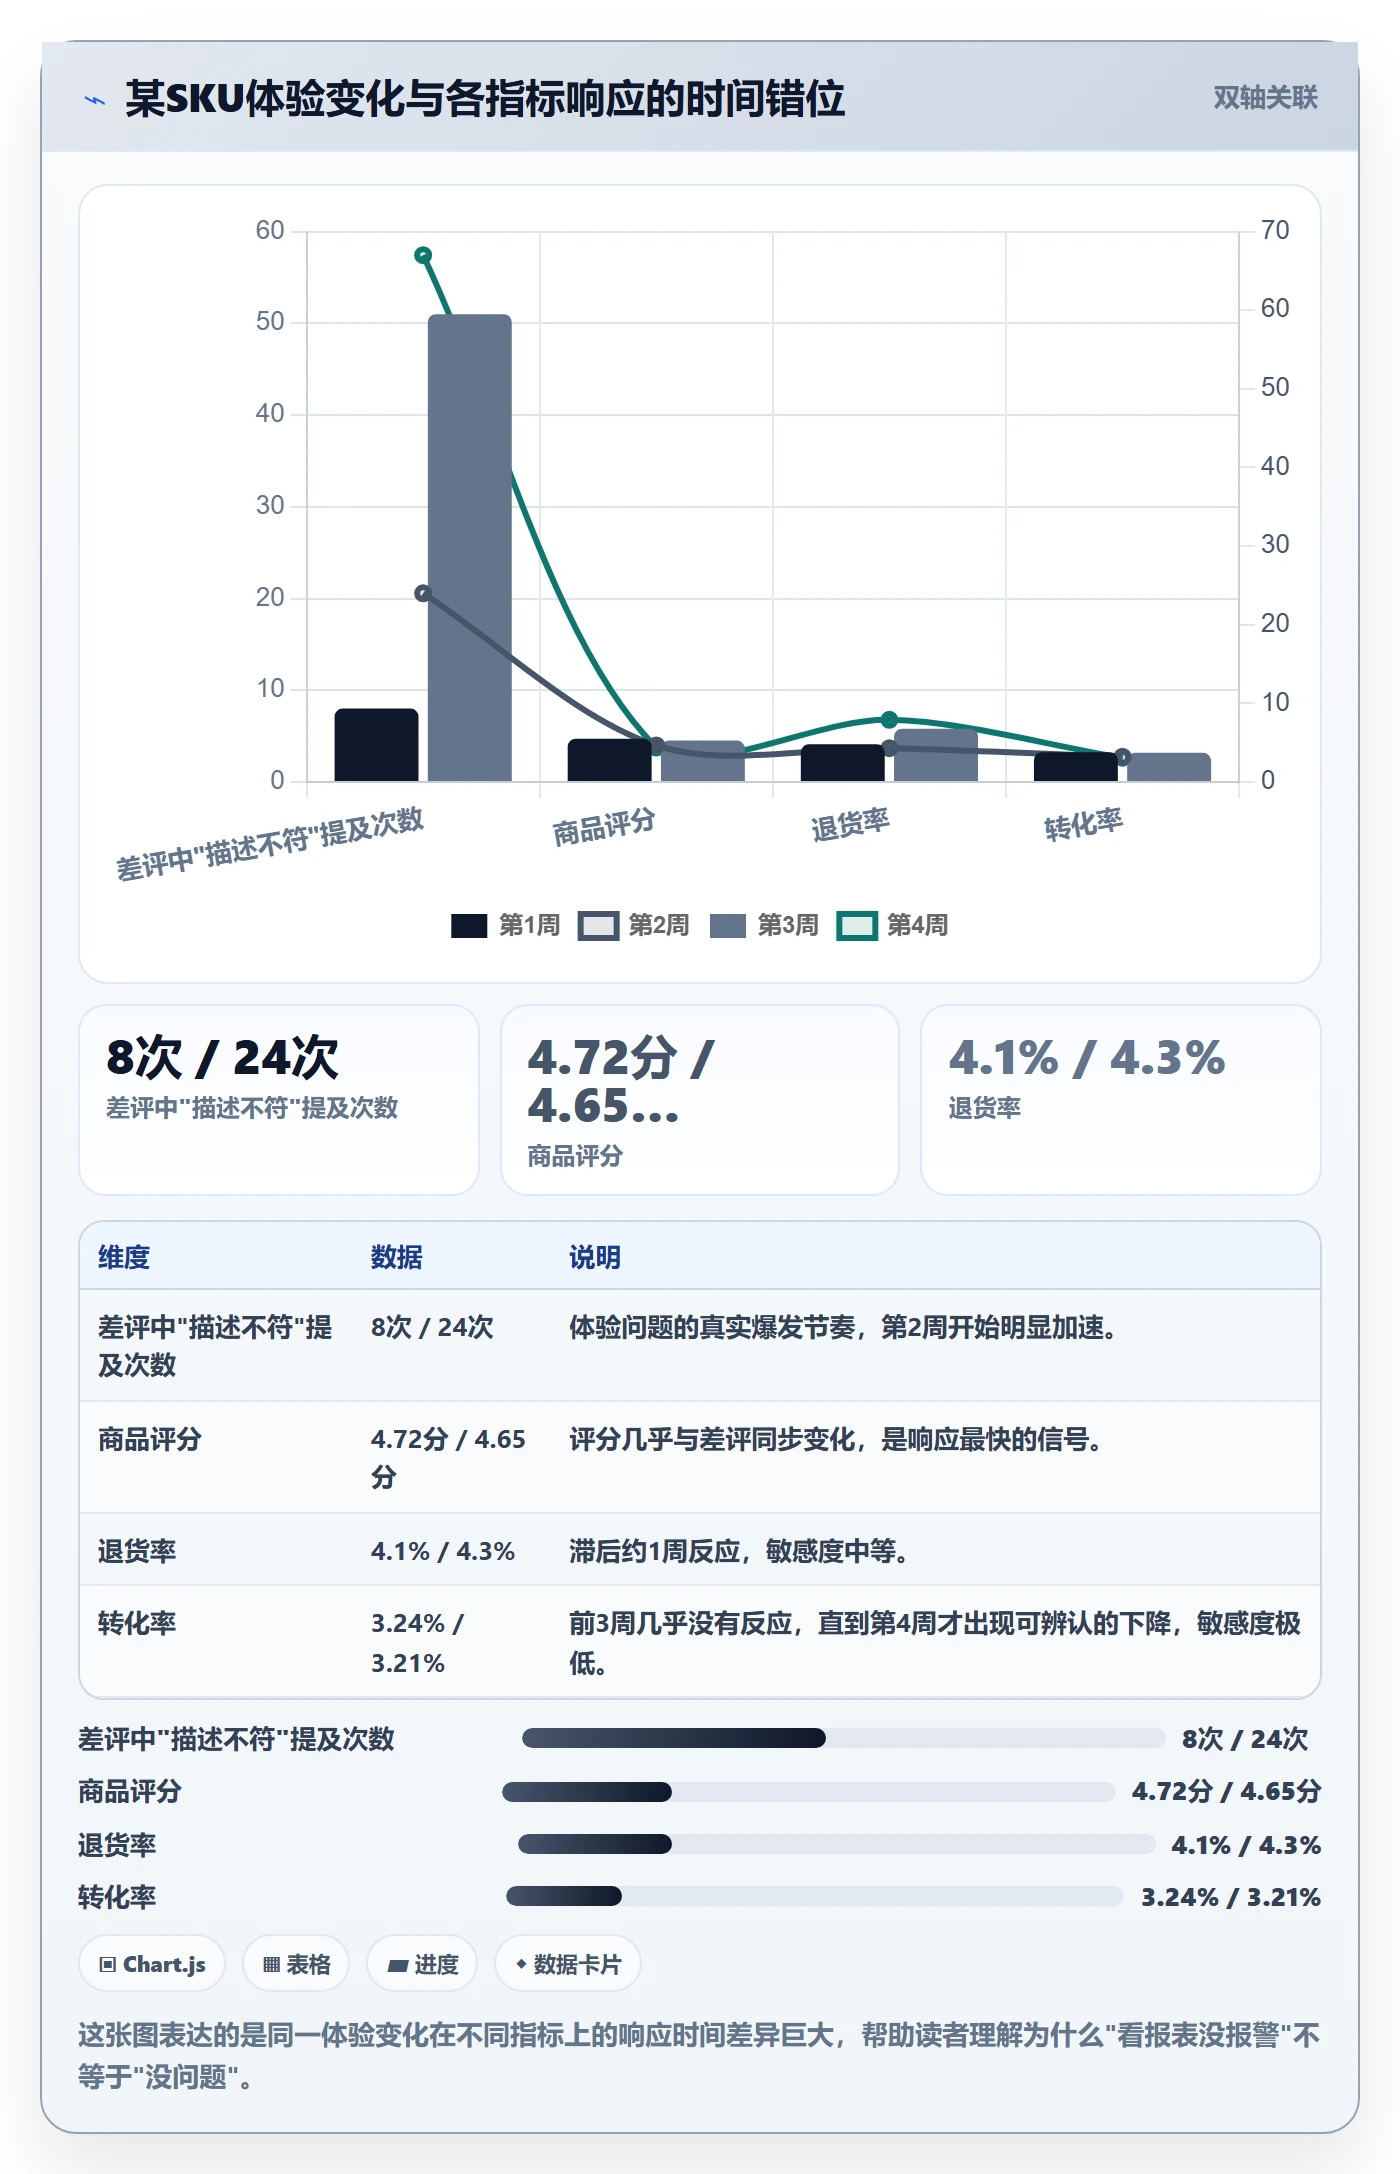Click the lightning icon beside the chart title
Viewport: 1400px width, 2174px height.
coord(94,100)
